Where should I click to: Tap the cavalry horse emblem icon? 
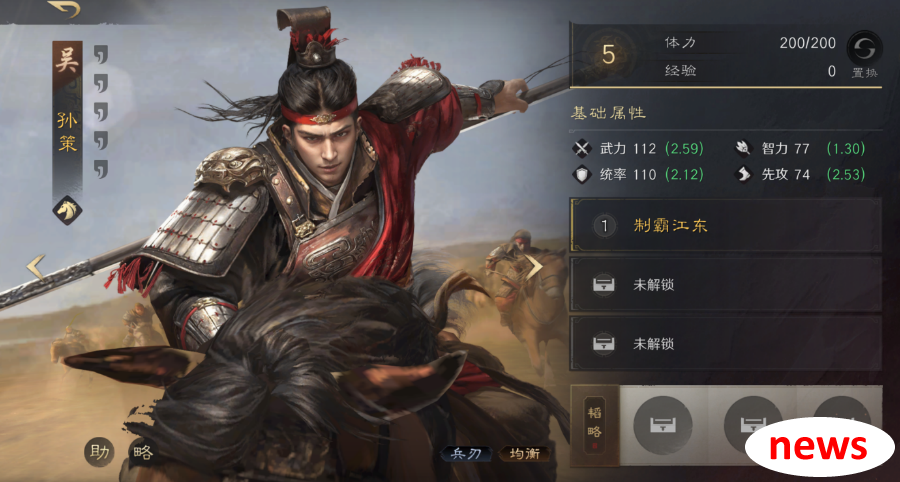tap(67, 210)
